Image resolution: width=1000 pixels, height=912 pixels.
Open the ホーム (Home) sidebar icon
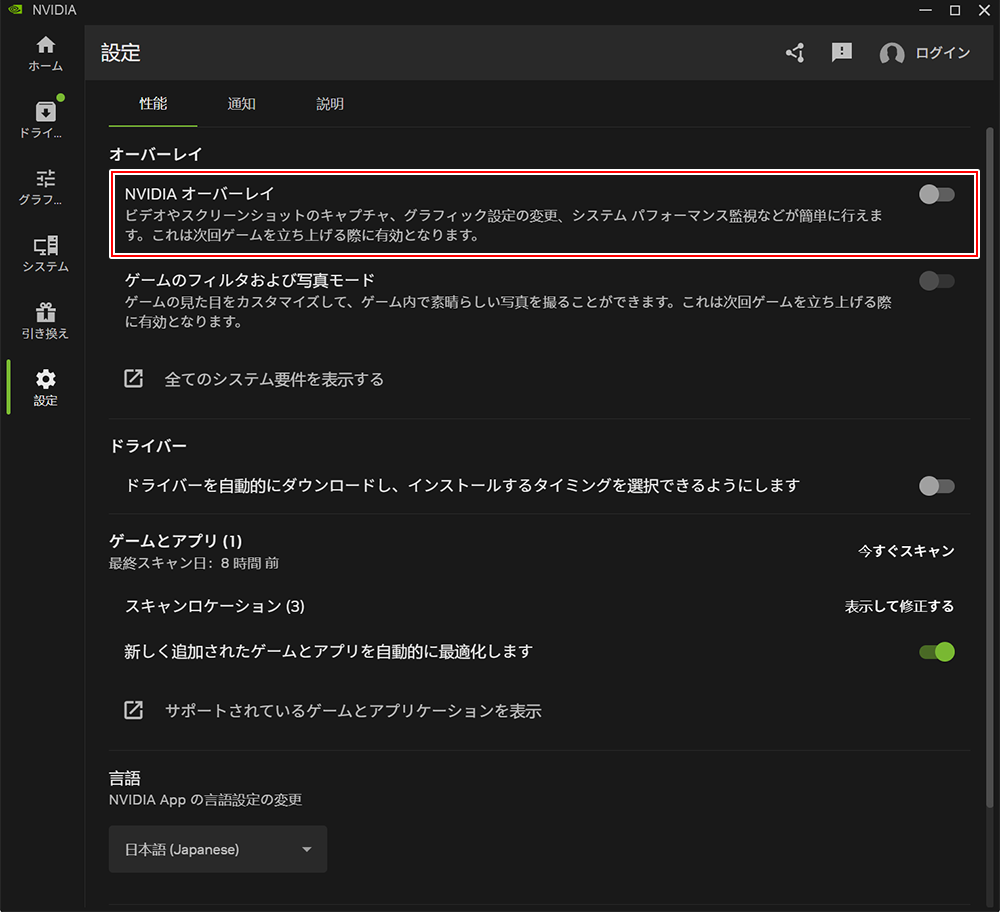[45, 45]
